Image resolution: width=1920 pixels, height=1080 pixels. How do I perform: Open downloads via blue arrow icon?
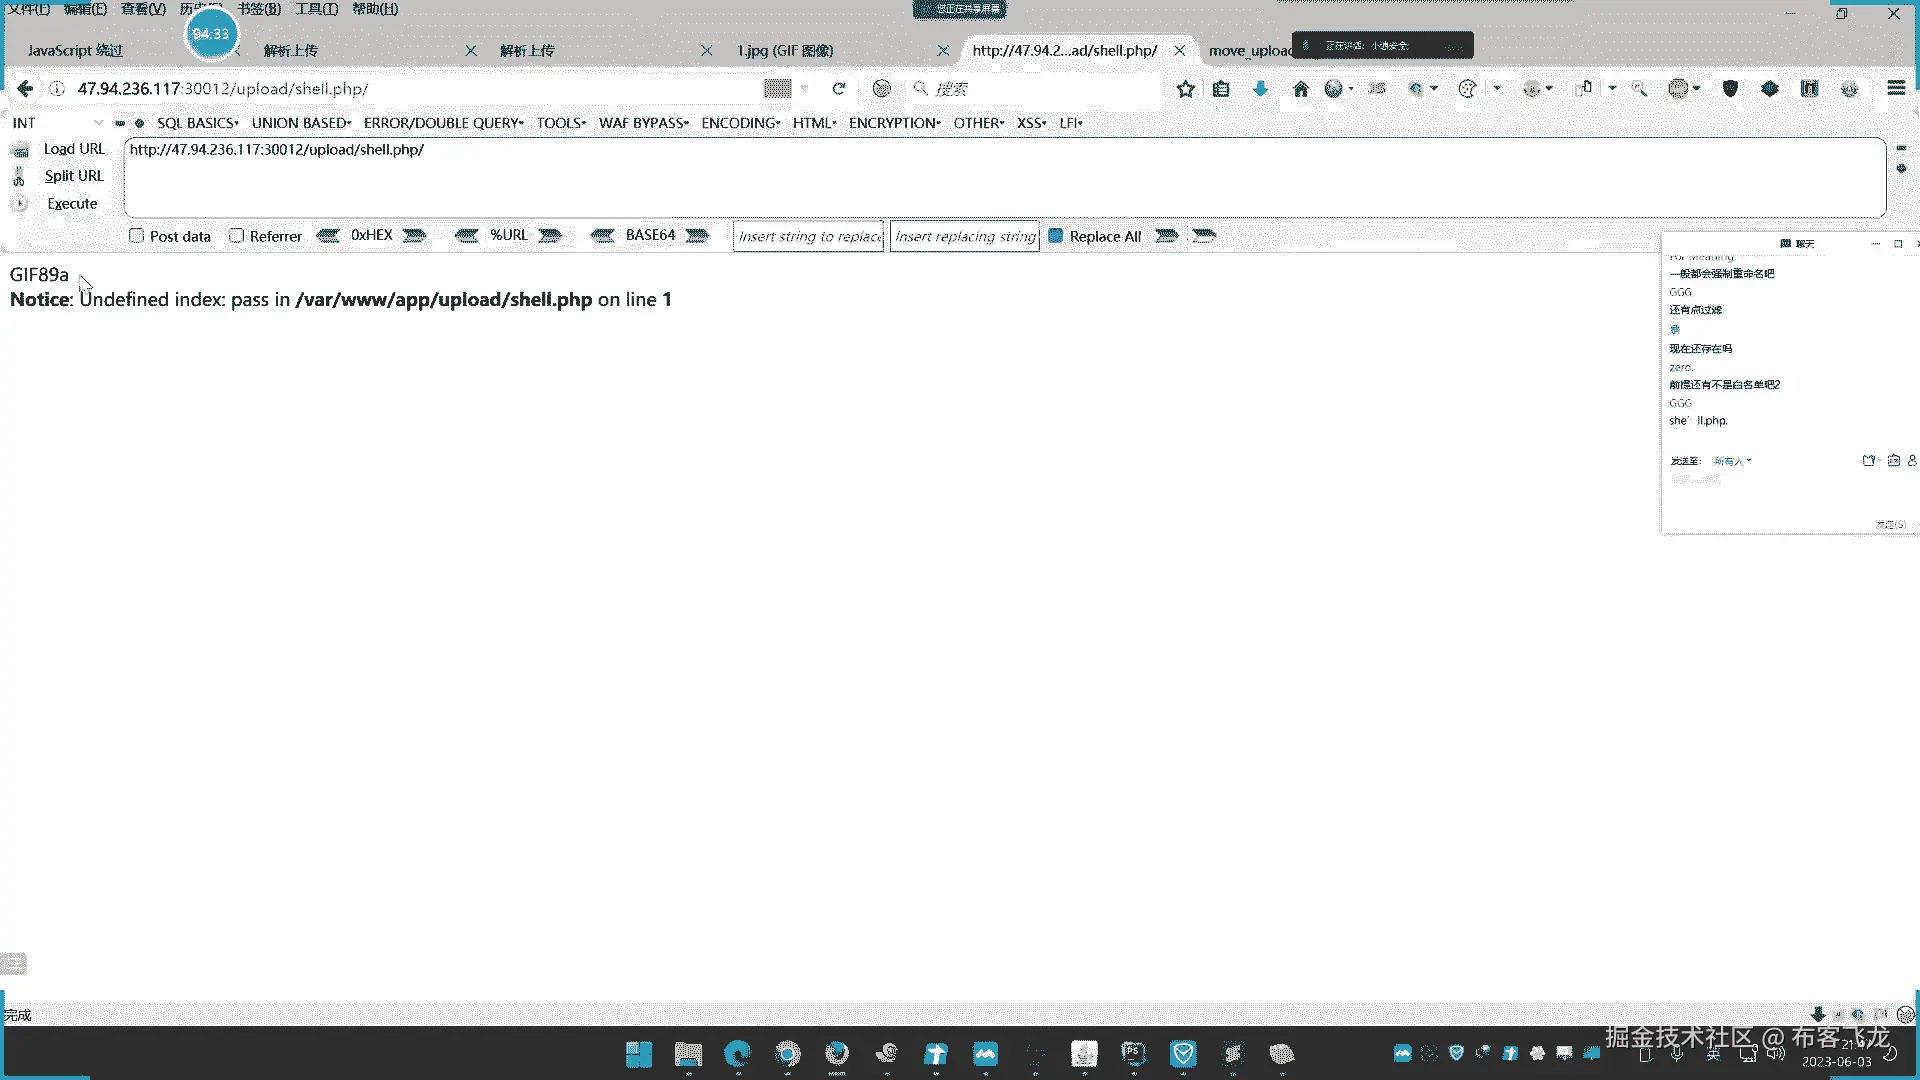click(1260, 89)
